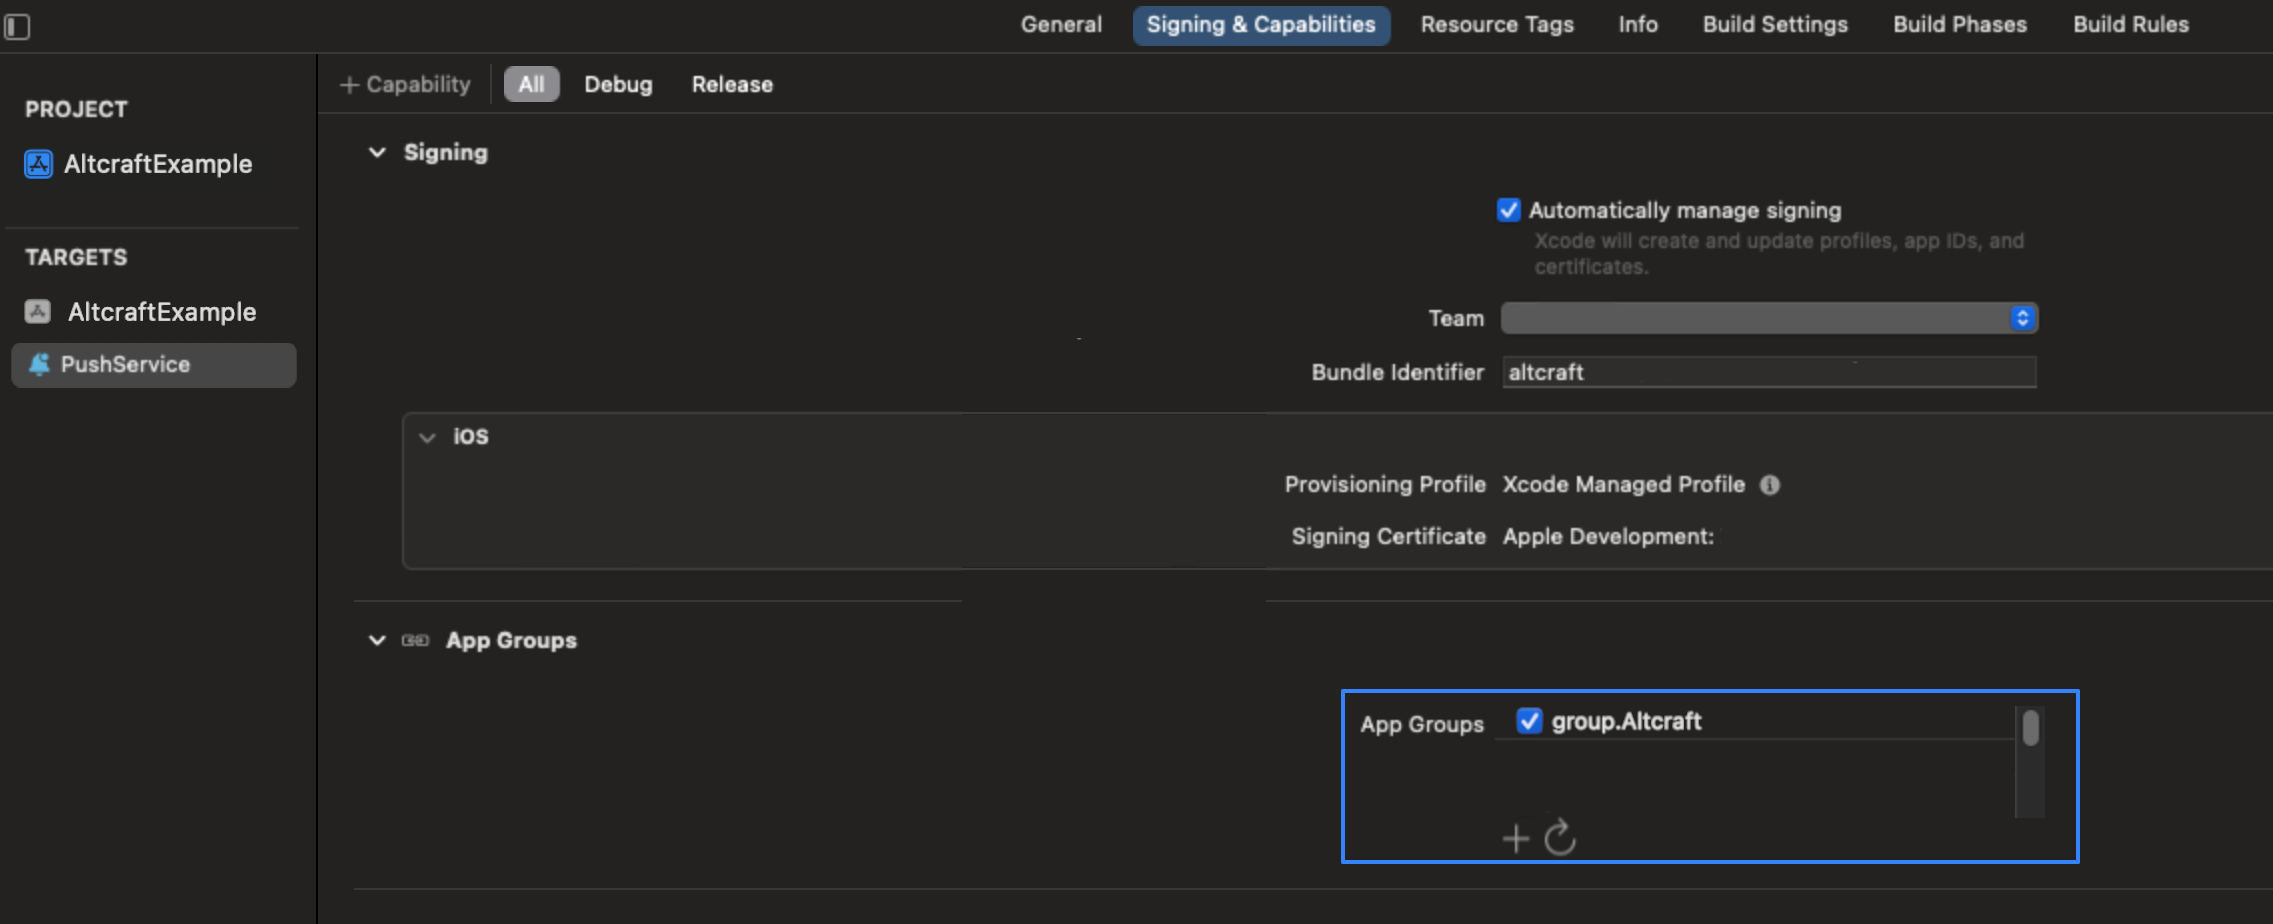The height and width of the screenshot is (924, 2273).
Task: Toggle the navigator sidebar panel icon
Action: (17, 26)
